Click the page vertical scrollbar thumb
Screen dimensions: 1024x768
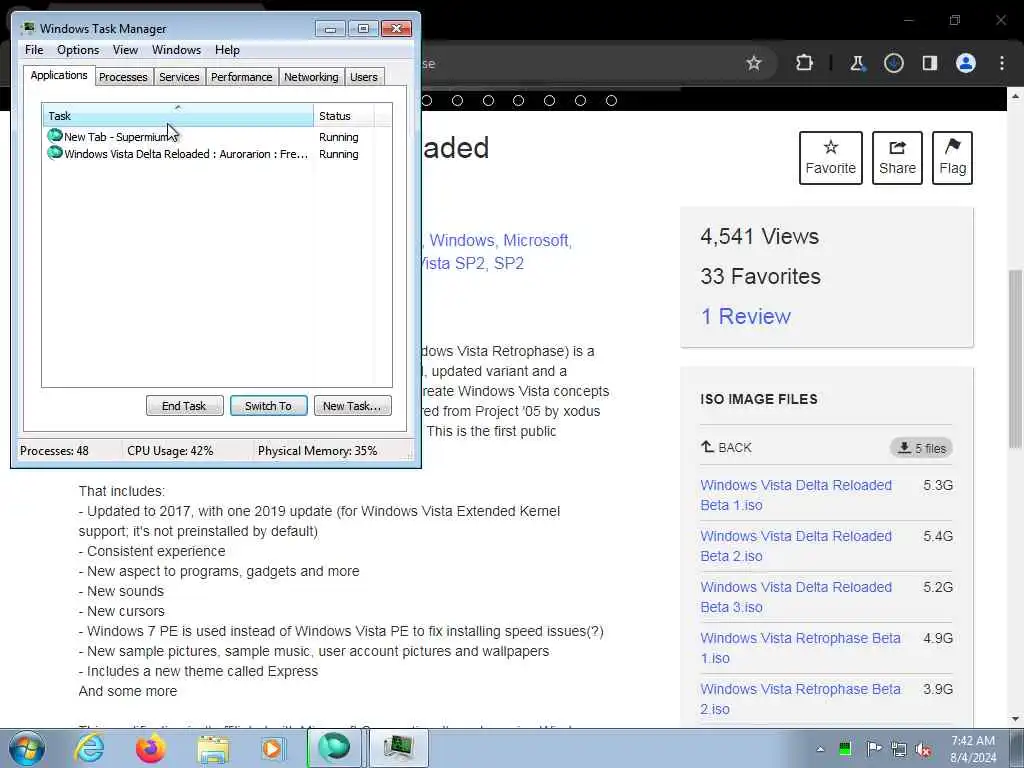(1015, 359)
